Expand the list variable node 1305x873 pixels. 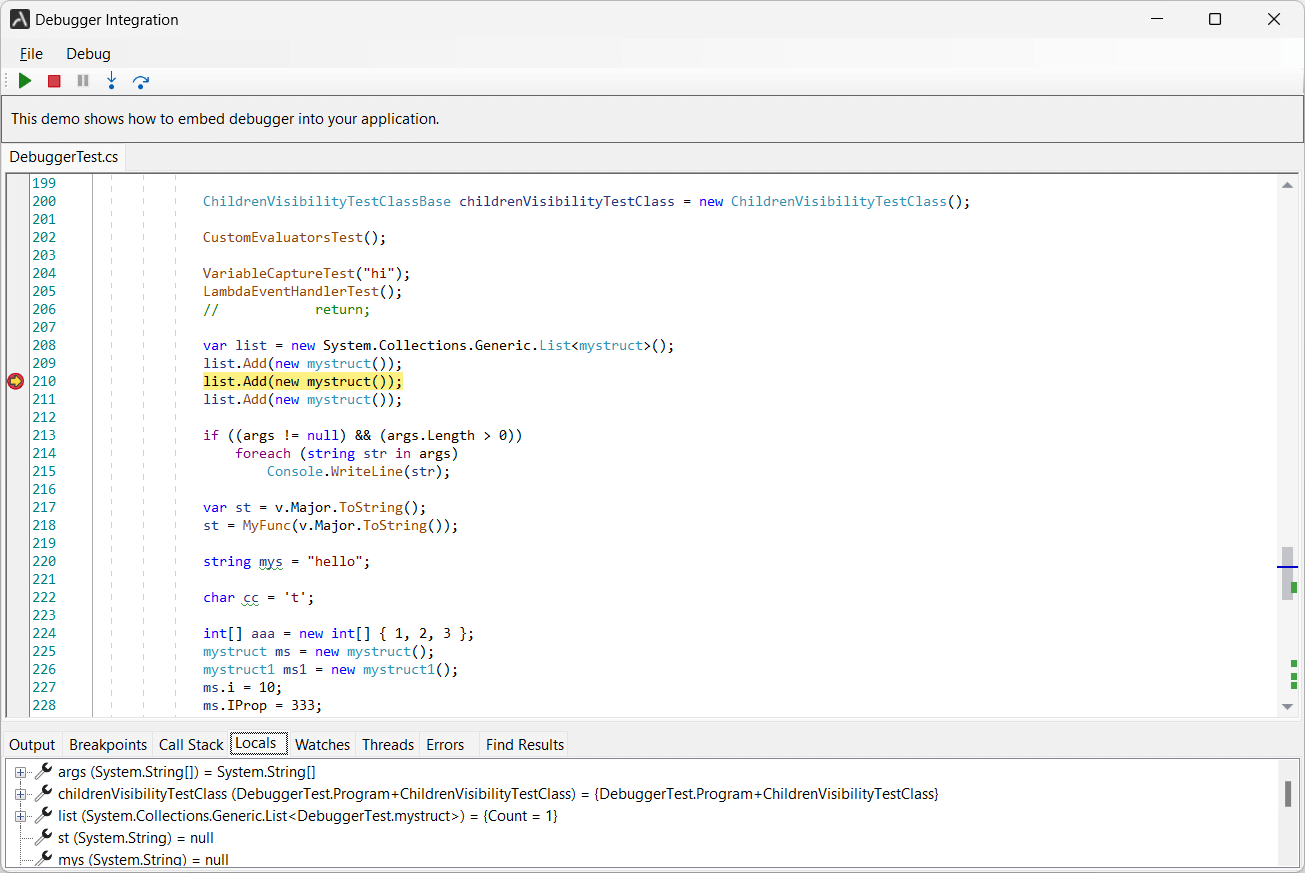coord(20,816)
